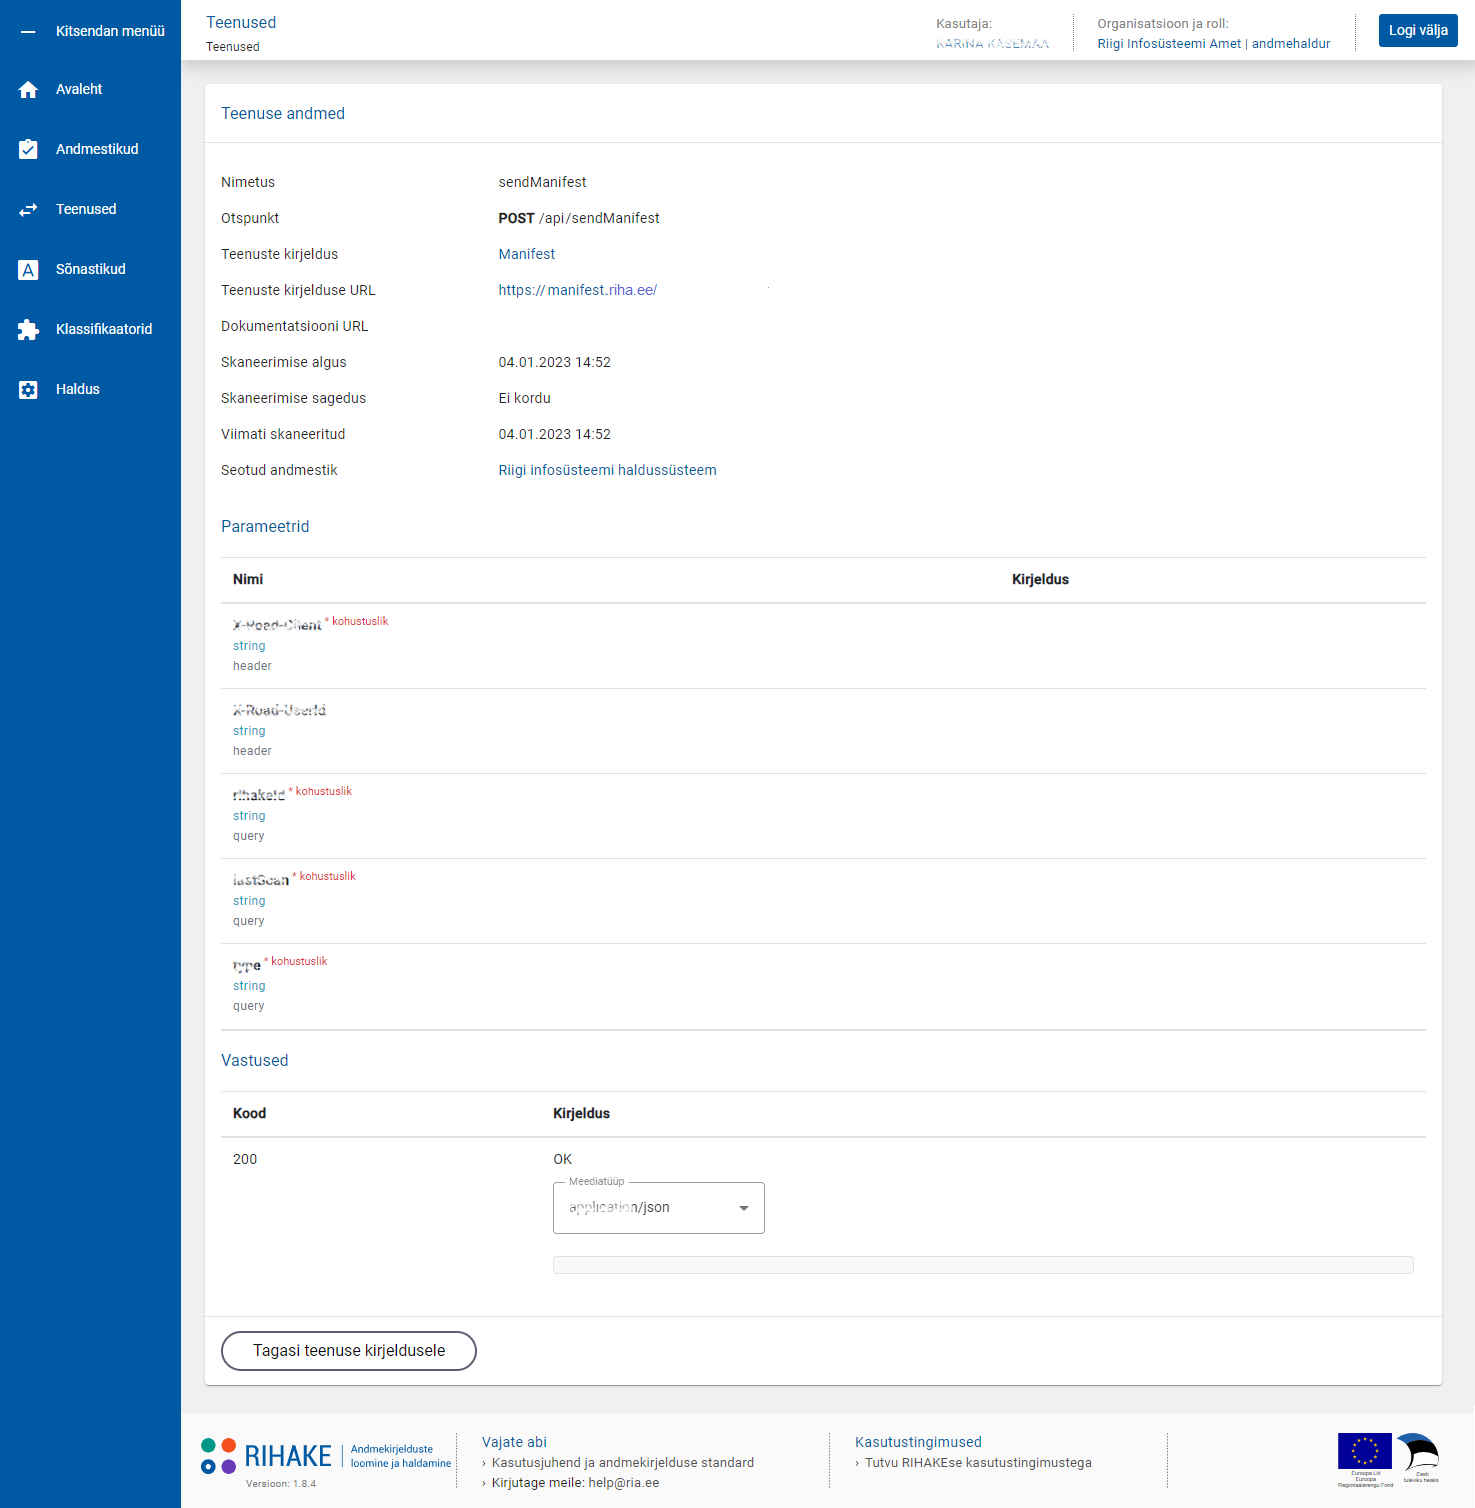
Task: Click Tagasi teenuse kirjeldusele button
Action: [348, 1351]
